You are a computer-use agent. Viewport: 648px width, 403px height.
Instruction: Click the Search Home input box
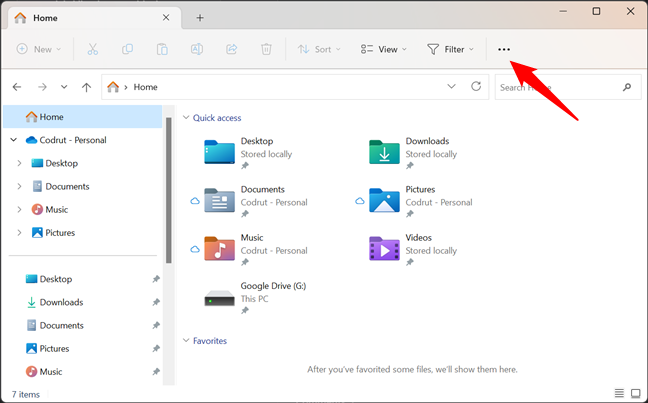click(x=558, y=88)
